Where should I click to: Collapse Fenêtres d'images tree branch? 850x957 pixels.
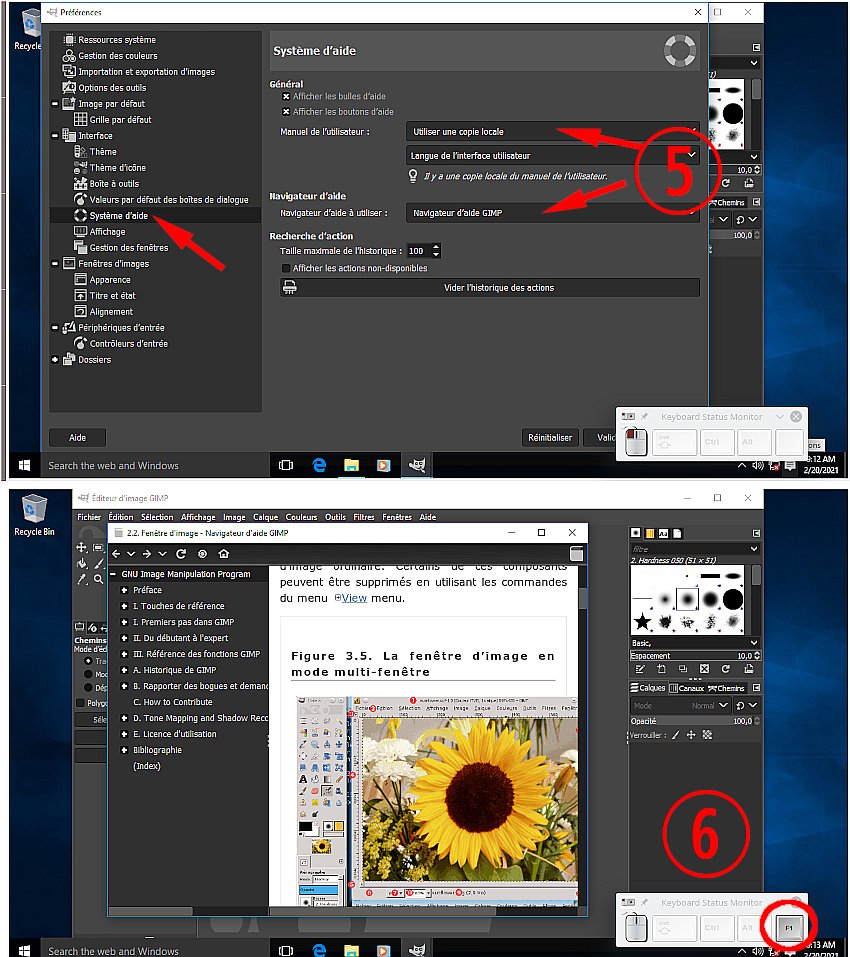[x=55, y=264]
